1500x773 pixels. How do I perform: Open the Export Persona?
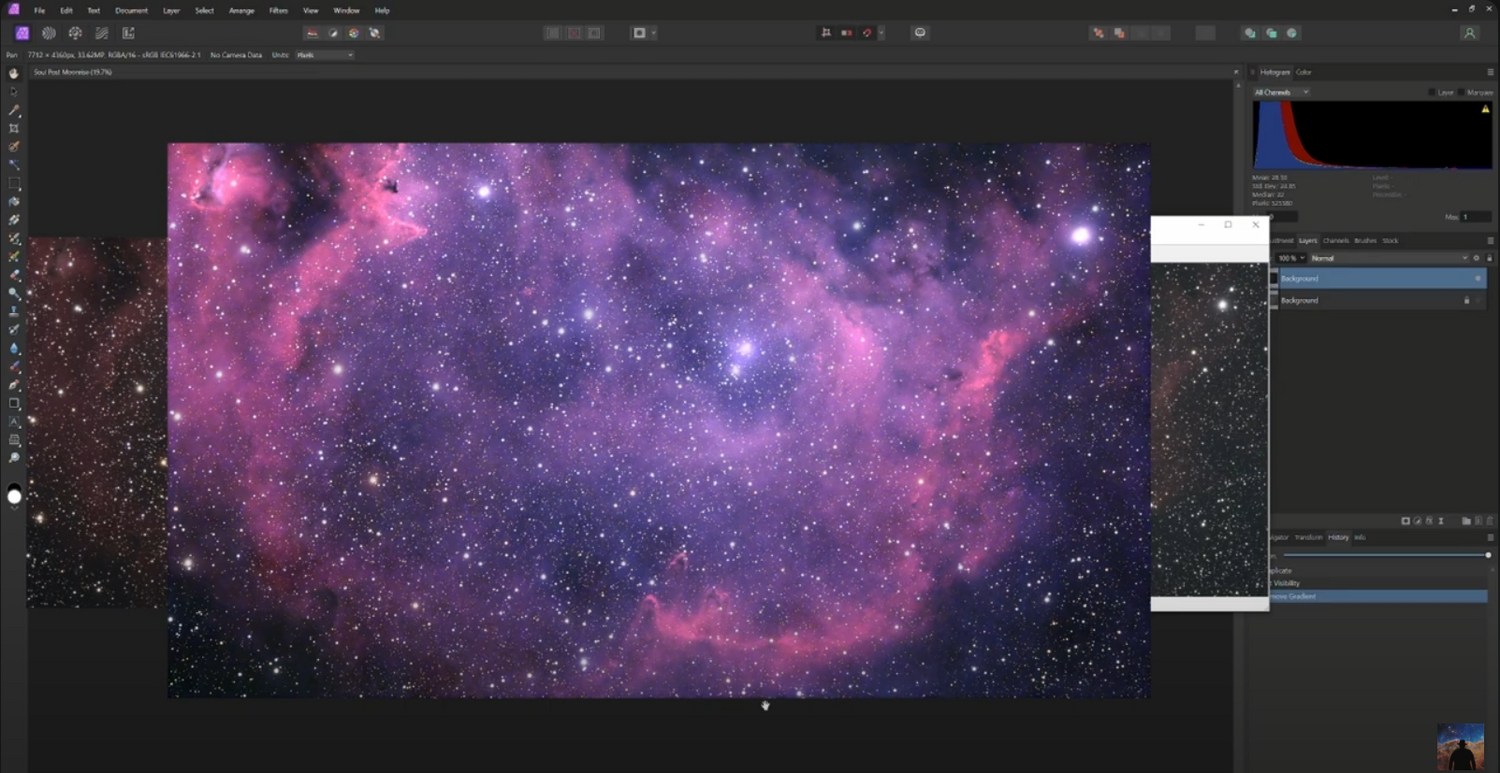click(128, 33)
